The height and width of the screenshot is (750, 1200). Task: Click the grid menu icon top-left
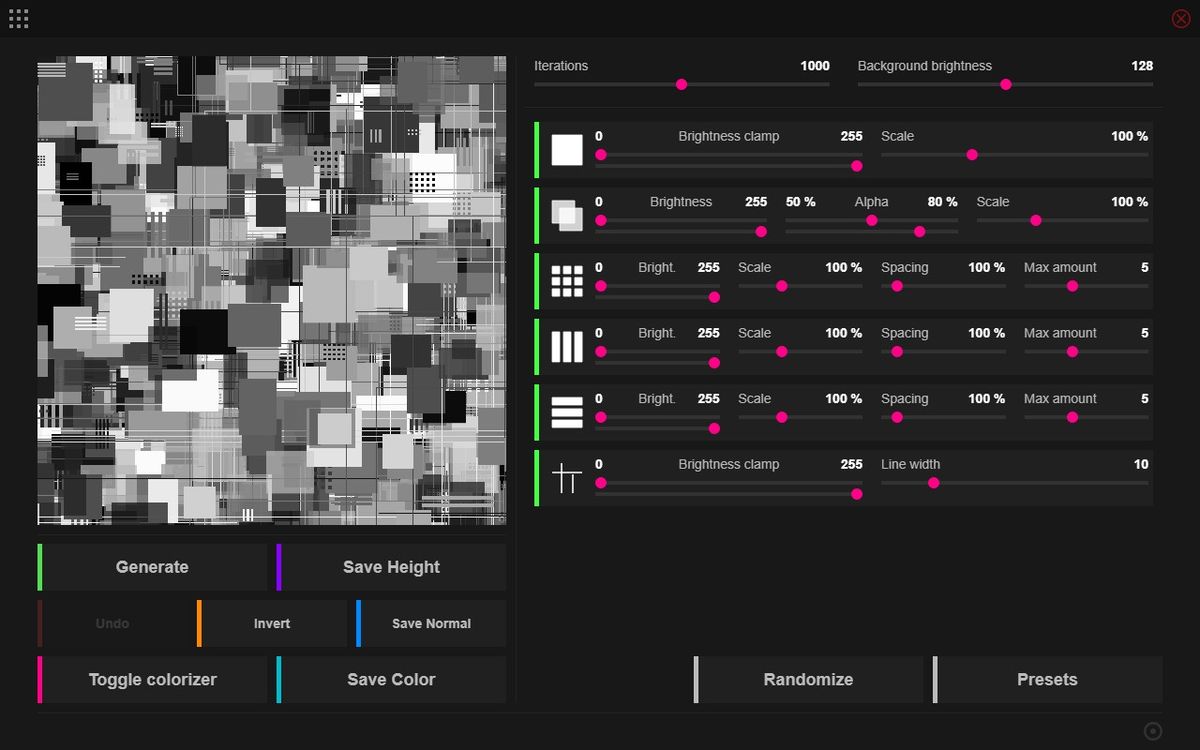click(x=18, y=18)
